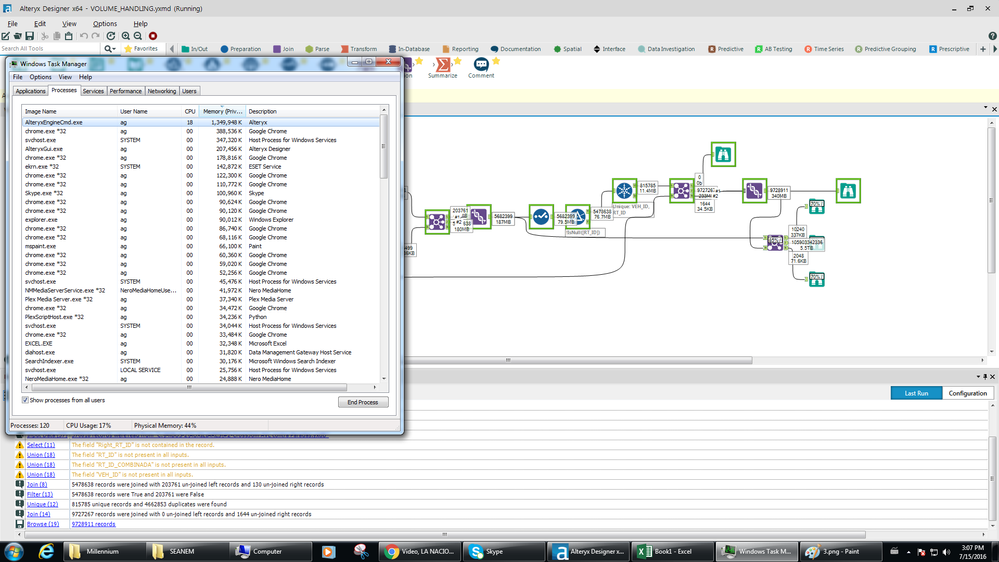
Task: Open the Browse (19) result link
Action: (x=42, y=524)
